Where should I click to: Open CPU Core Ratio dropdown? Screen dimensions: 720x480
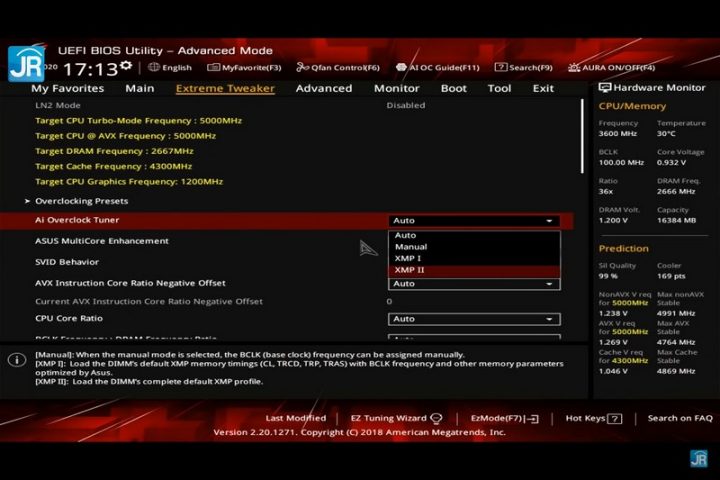point(474,319)
